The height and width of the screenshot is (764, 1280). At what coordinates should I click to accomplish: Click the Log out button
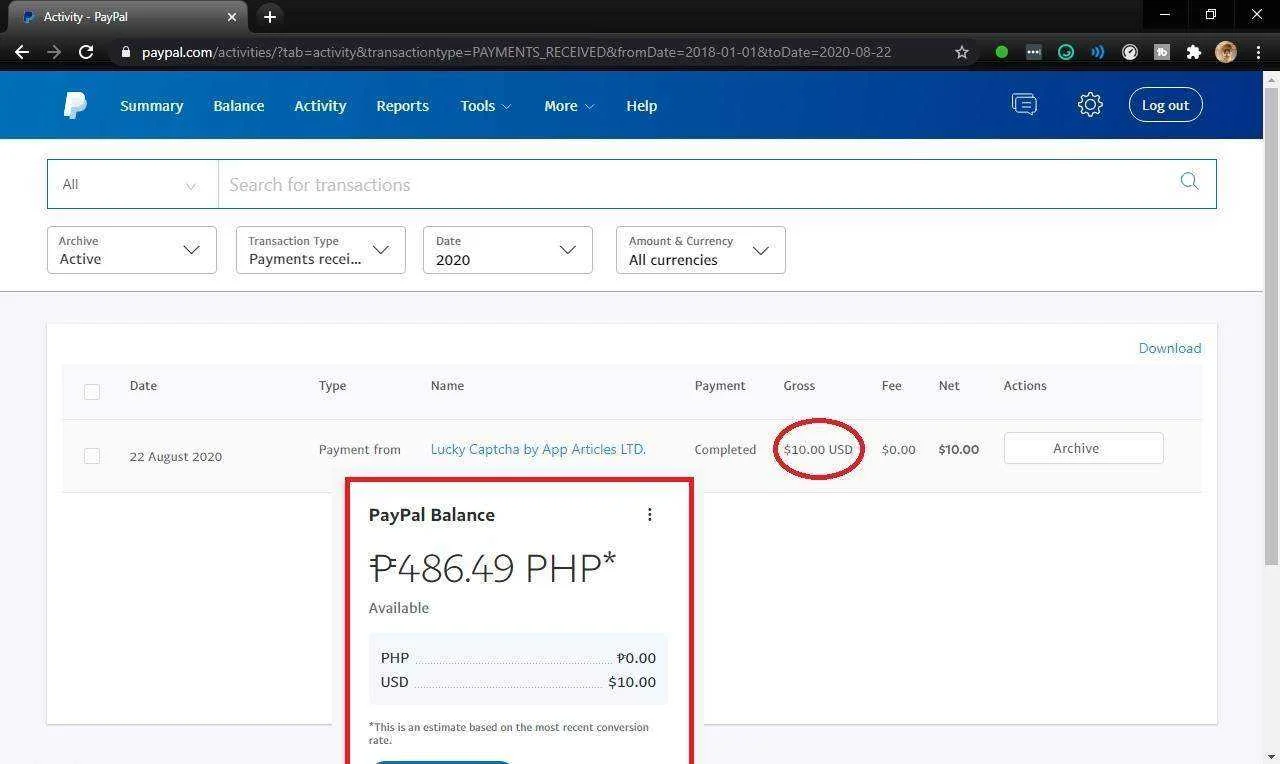tap(1166, 105)
